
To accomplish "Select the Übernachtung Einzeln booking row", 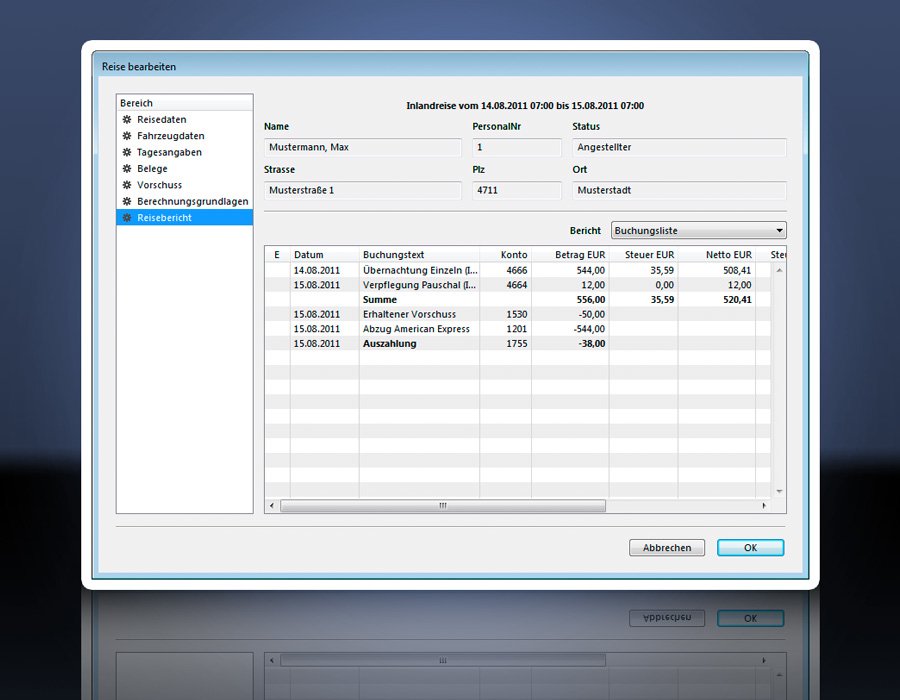I will tap(419, 270).
